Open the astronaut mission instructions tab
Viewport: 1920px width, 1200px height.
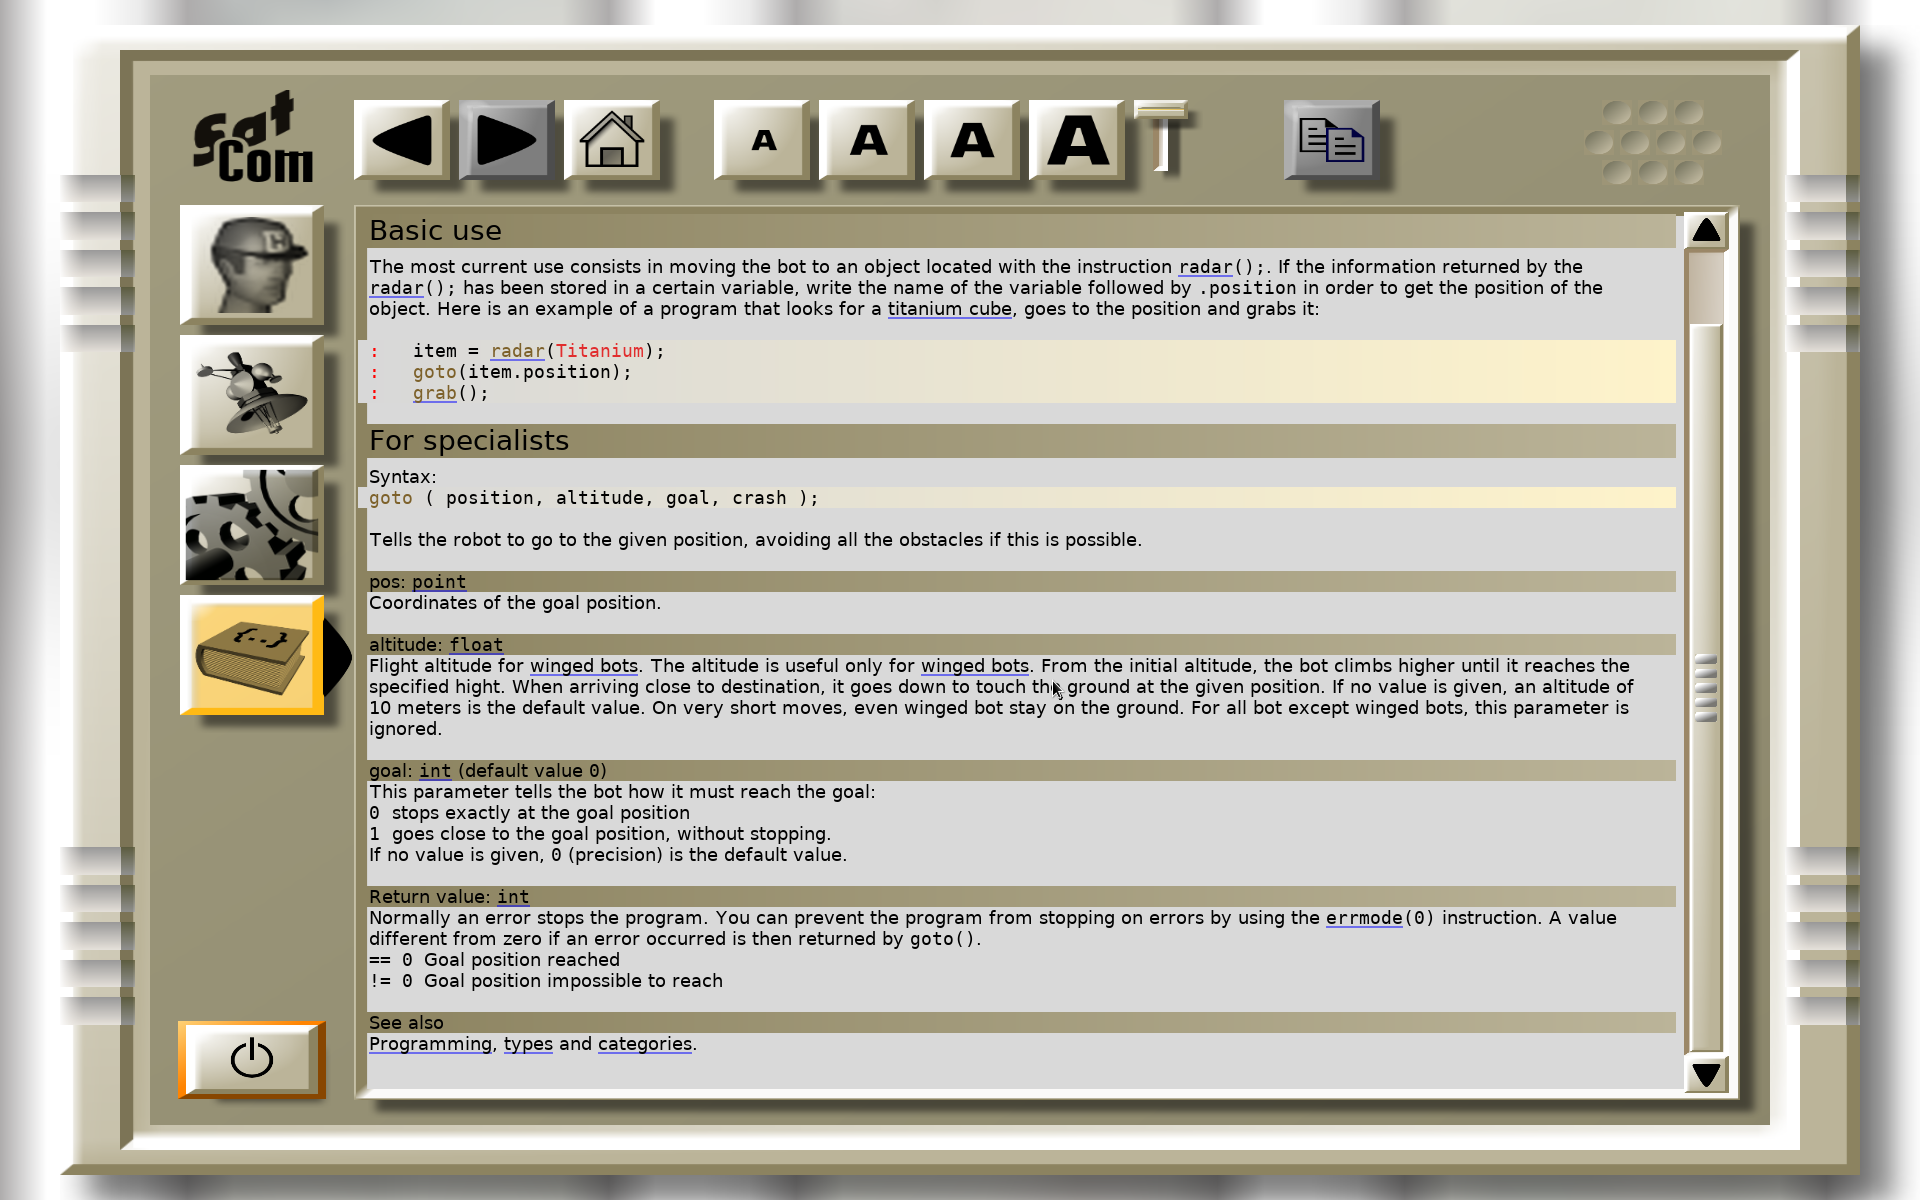pos(252,265)
